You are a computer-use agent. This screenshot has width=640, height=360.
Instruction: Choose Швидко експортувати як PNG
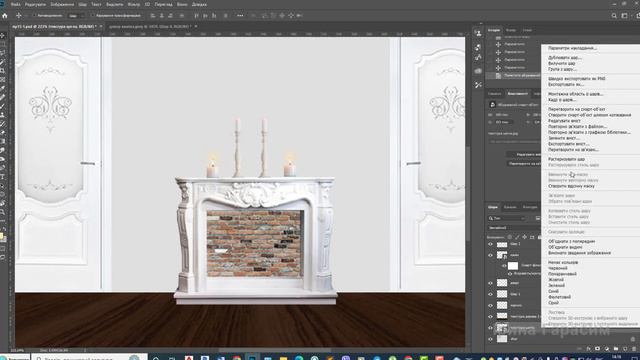tap(576, 79)
